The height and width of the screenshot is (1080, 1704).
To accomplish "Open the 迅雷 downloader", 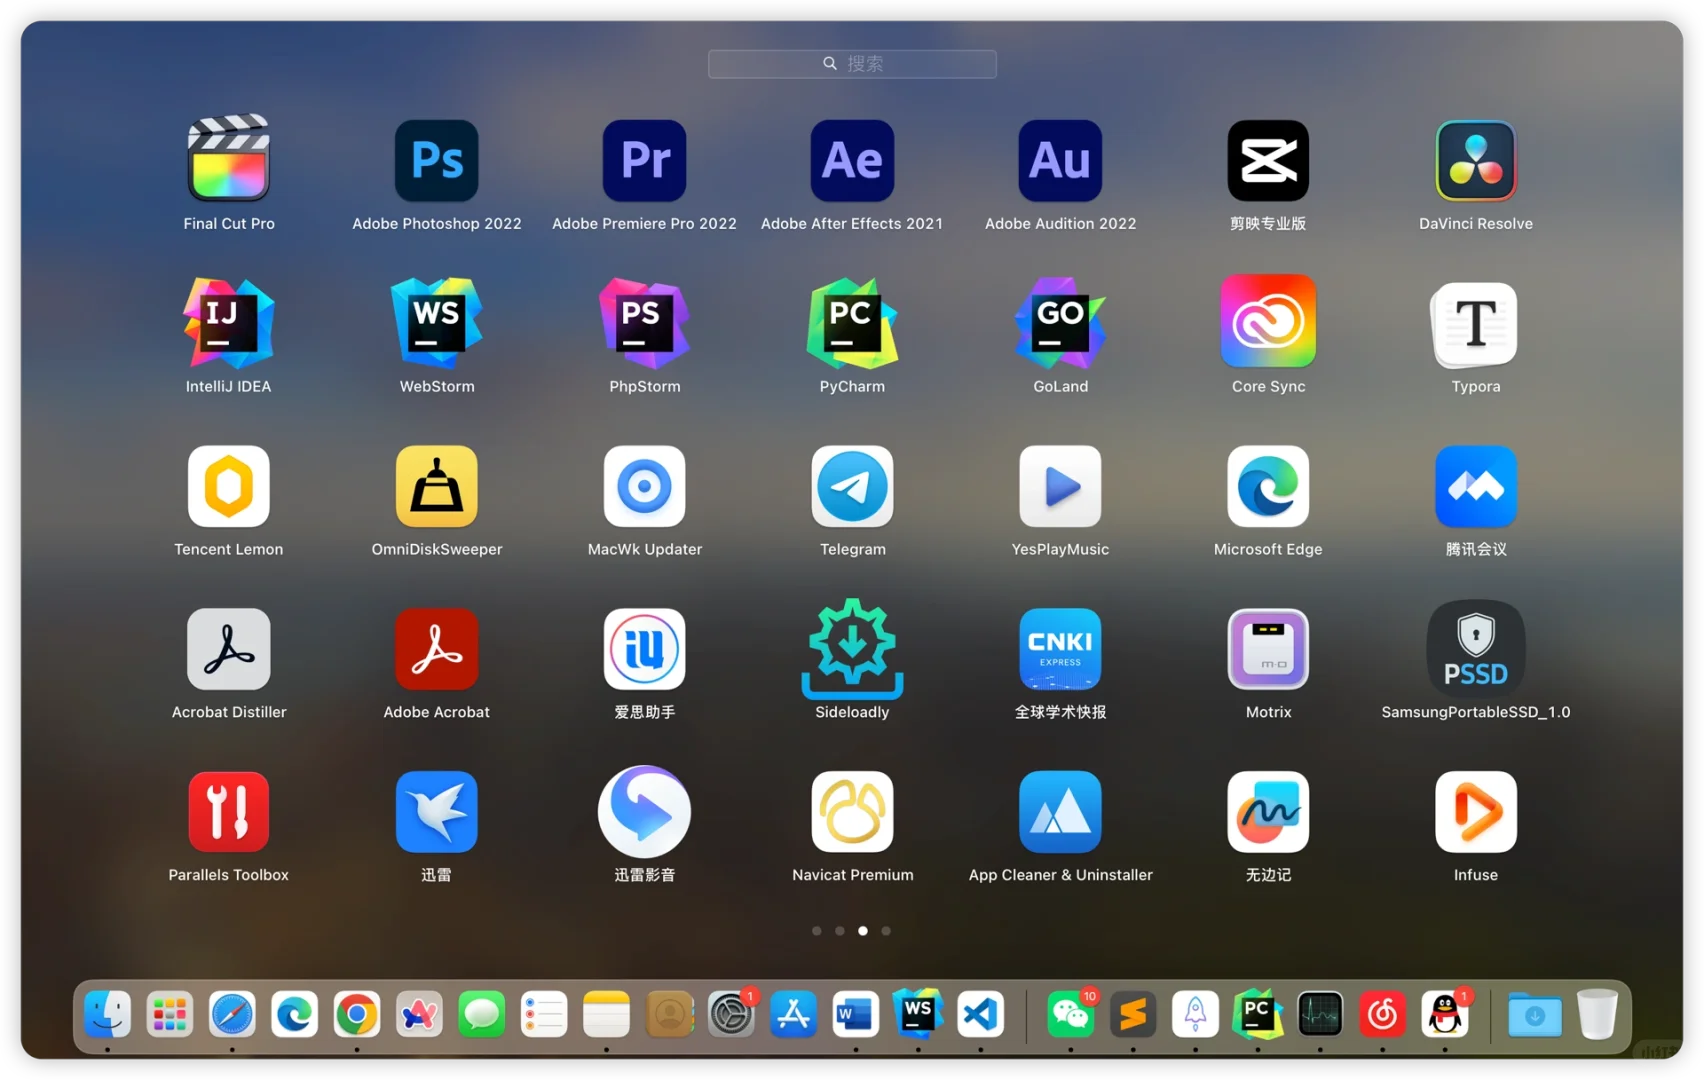I will point(437,812).
